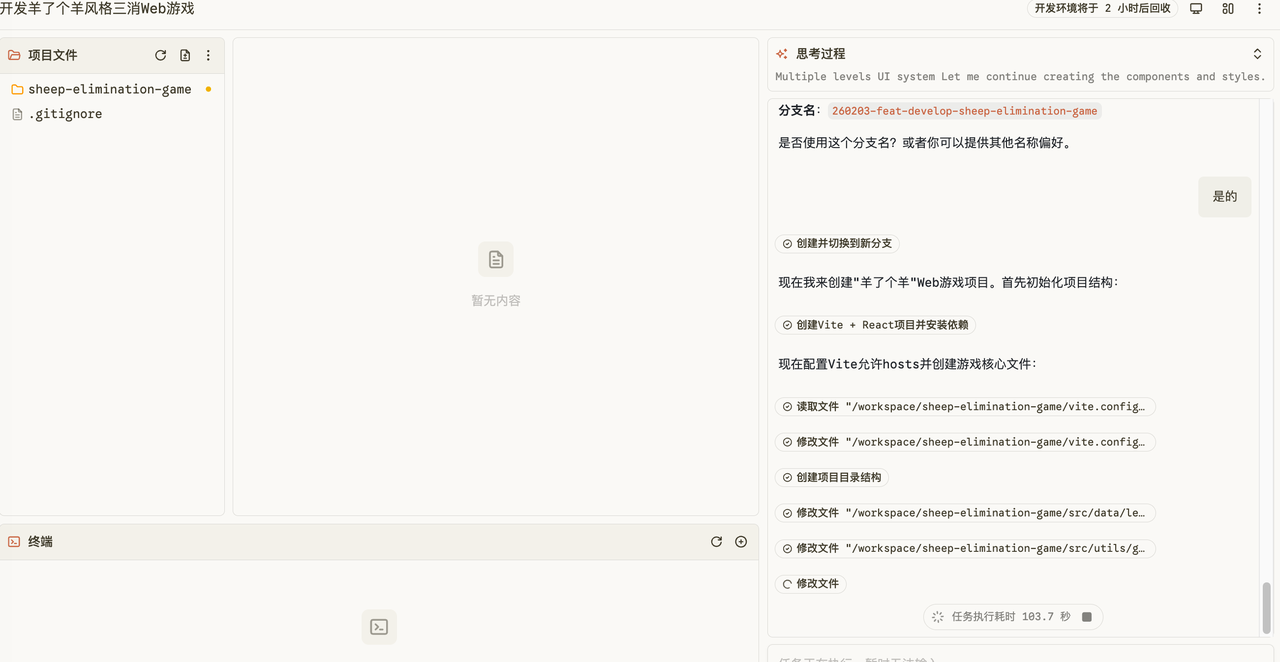The height and width of the screenshot is (662, 1280).
Task: Stop the running task with the square button
Action: [1087, 617]
